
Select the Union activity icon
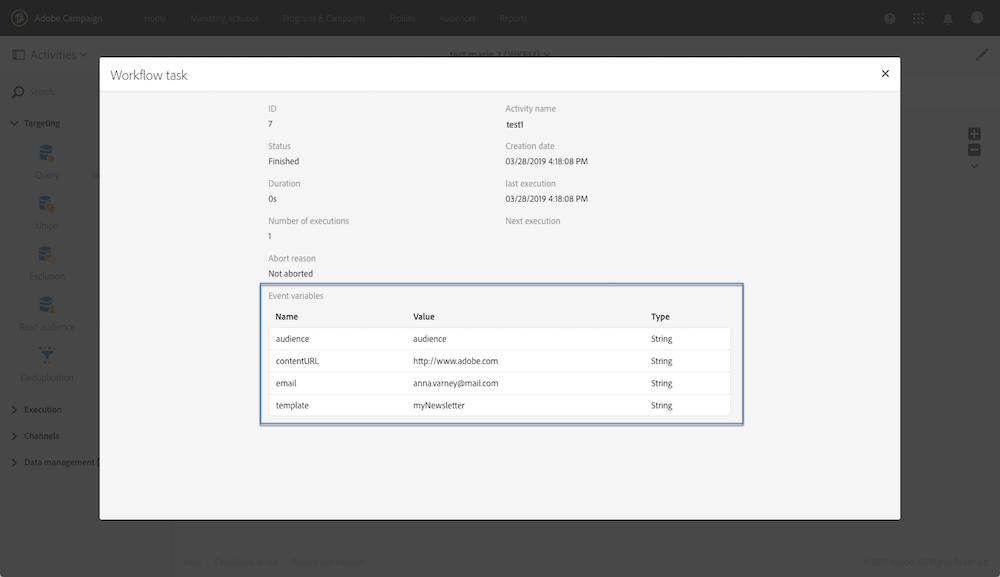pos(47,204)
